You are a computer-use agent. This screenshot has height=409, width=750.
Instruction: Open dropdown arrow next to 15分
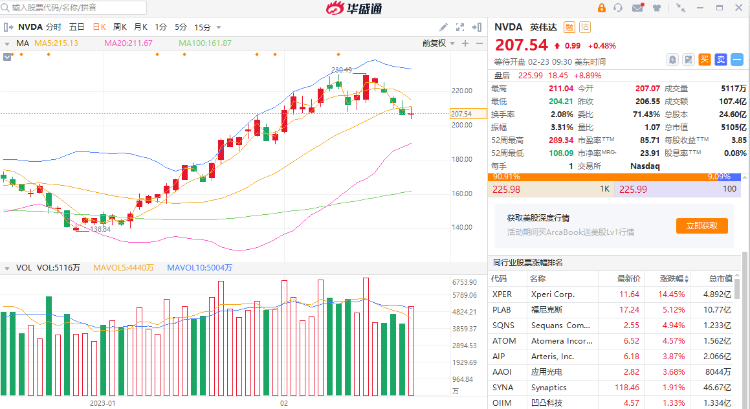219,28
